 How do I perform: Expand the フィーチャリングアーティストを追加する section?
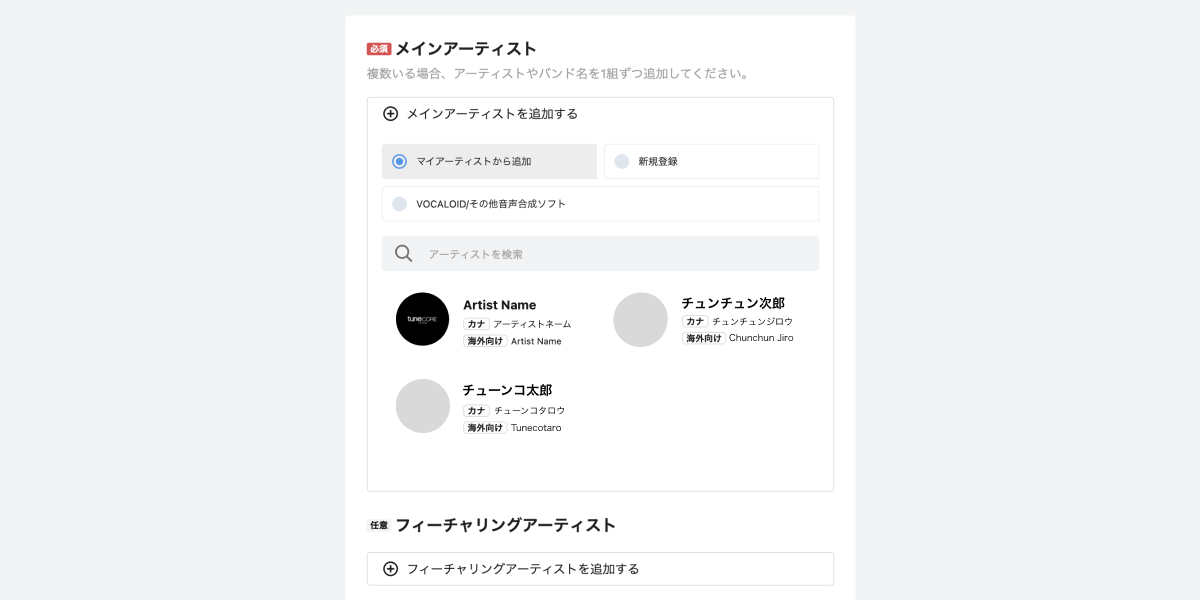tap(600, 569)
